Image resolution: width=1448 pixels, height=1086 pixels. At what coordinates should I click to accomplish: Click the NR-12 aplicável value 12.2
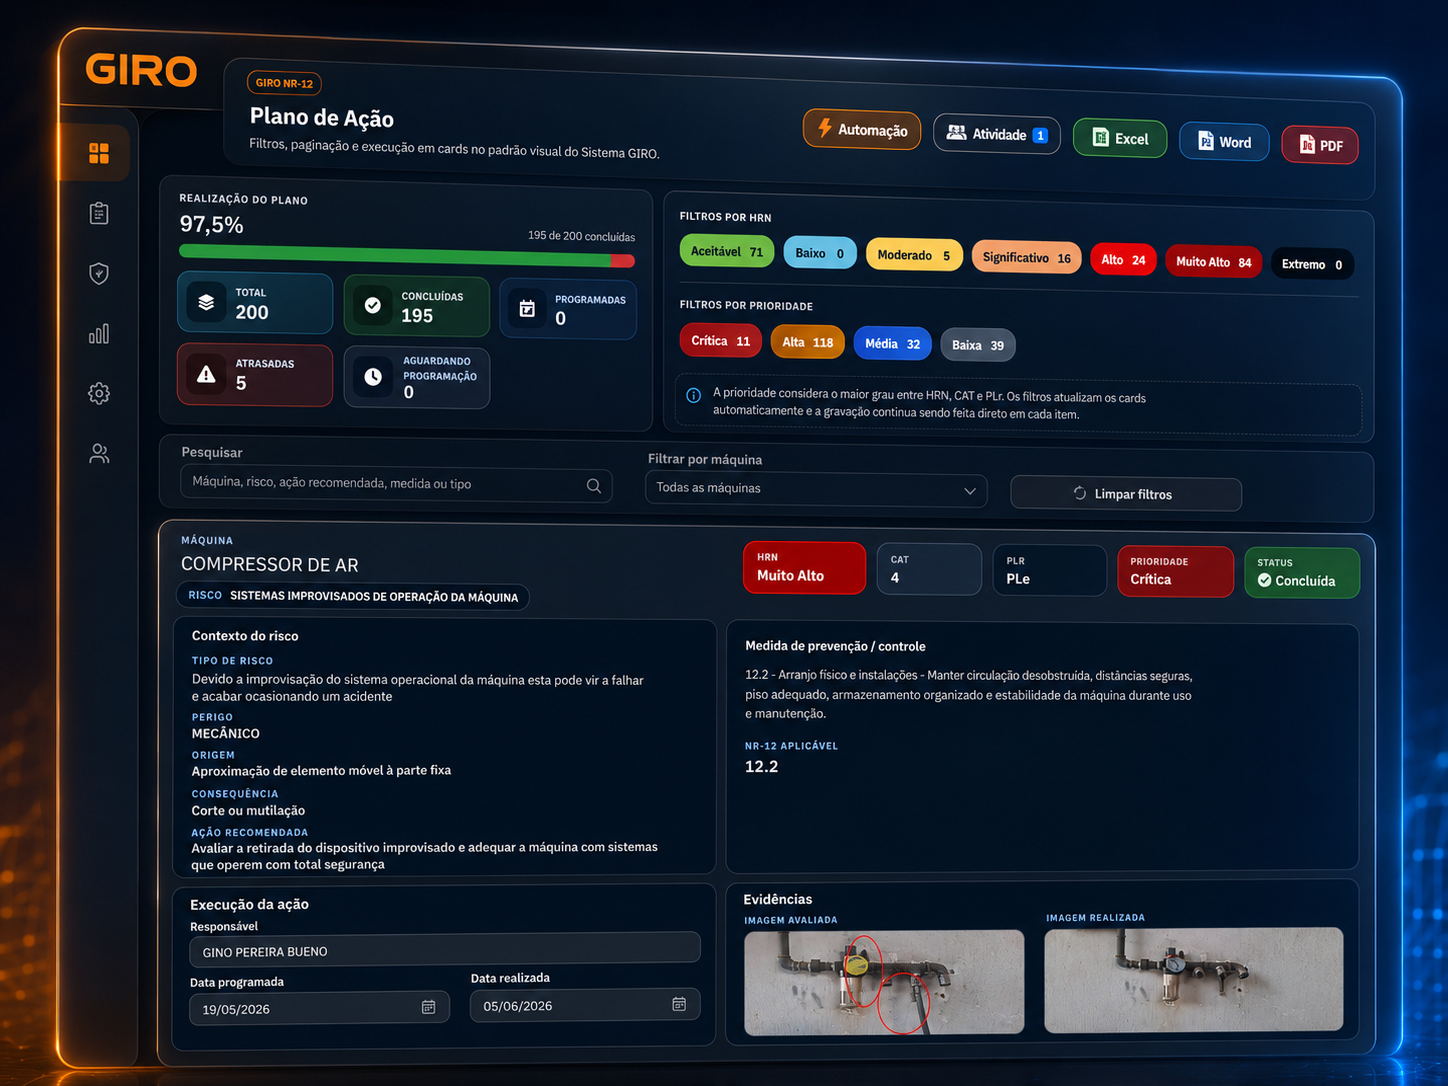pyautogui.click(x=761, y=766)
